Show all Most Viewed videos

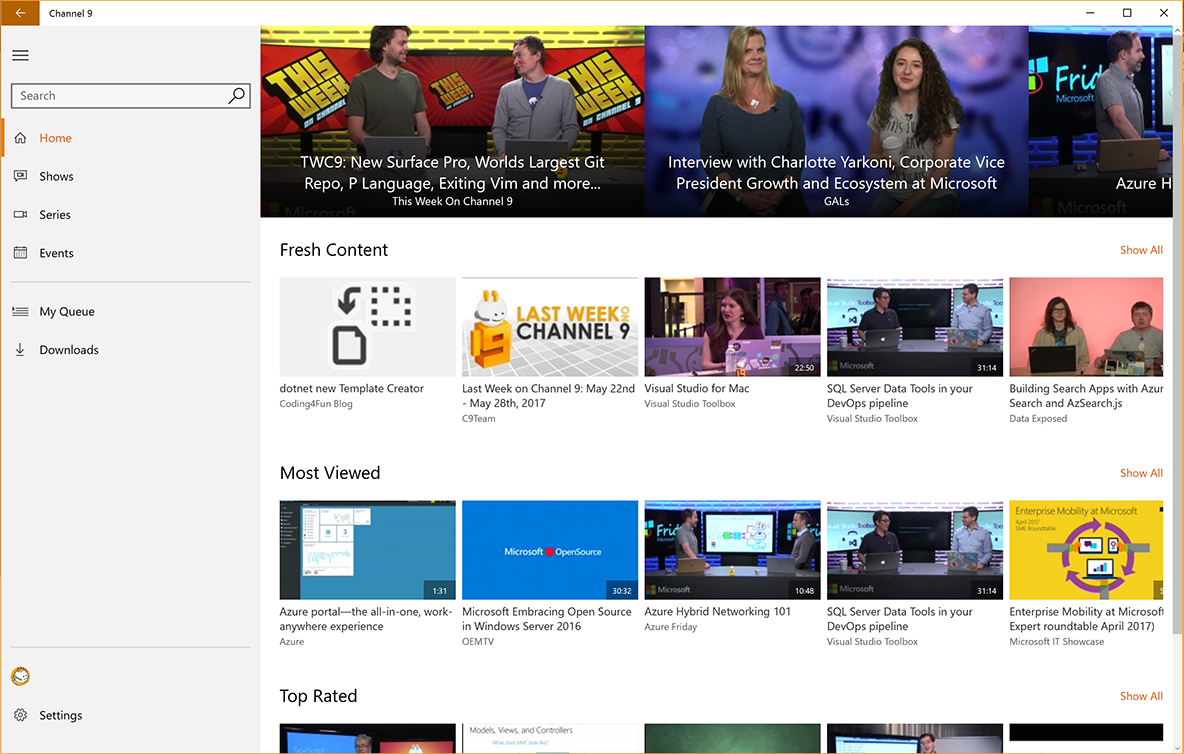1141,473
